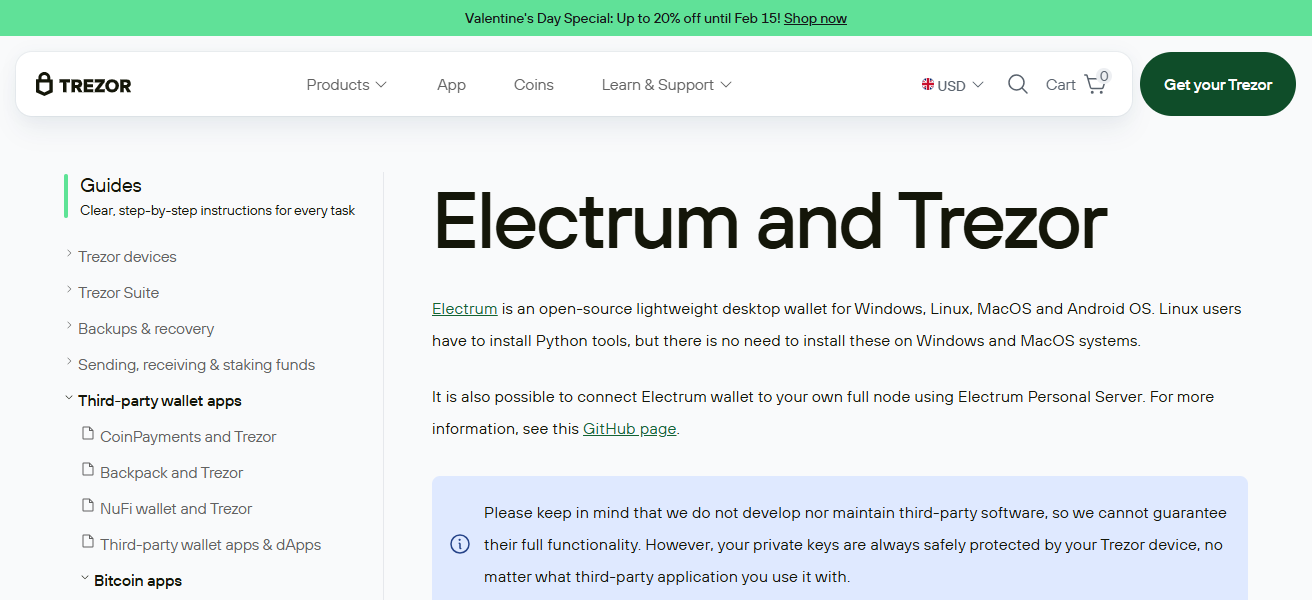This screenshot has height=600, width=1312.
Task: Expand the Trezor devices section
Action: [69, 256]
